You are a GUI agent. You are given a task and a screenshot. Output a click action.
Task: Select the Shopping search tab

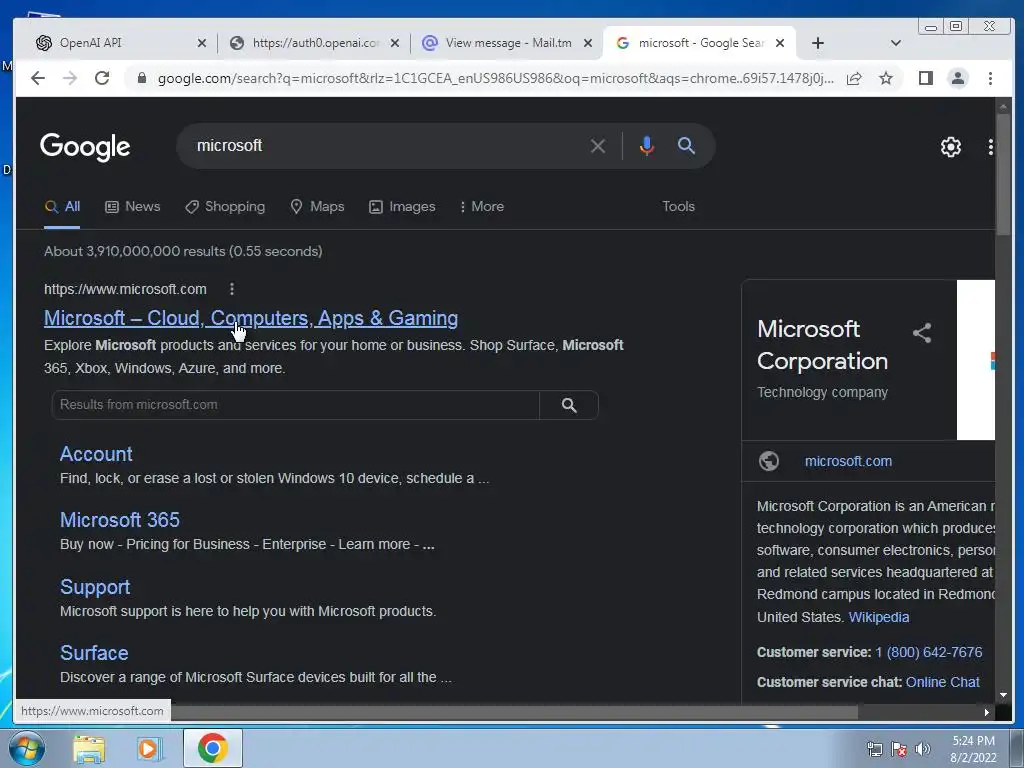(x=225, y=206)
